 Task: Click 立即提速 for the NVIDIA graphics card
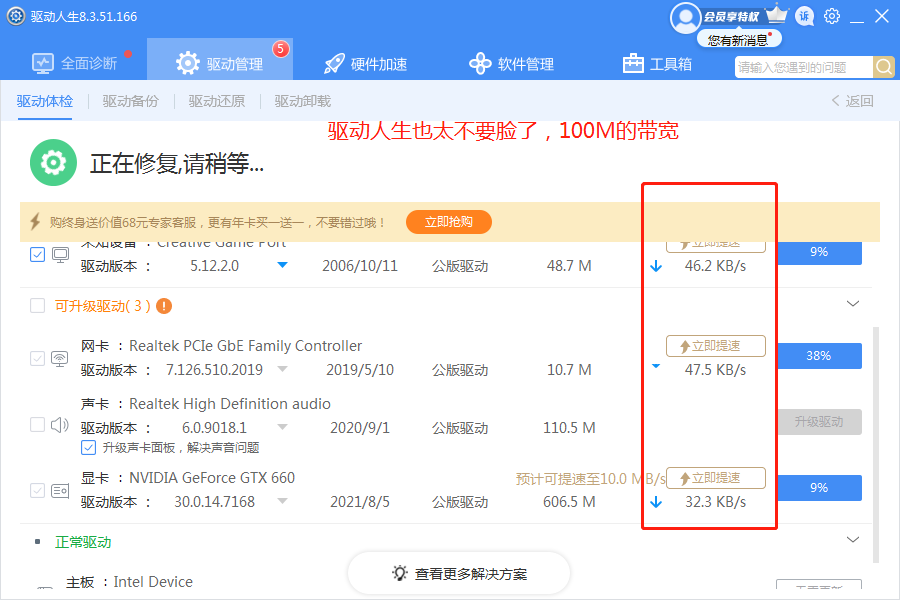tap(716, 478)
